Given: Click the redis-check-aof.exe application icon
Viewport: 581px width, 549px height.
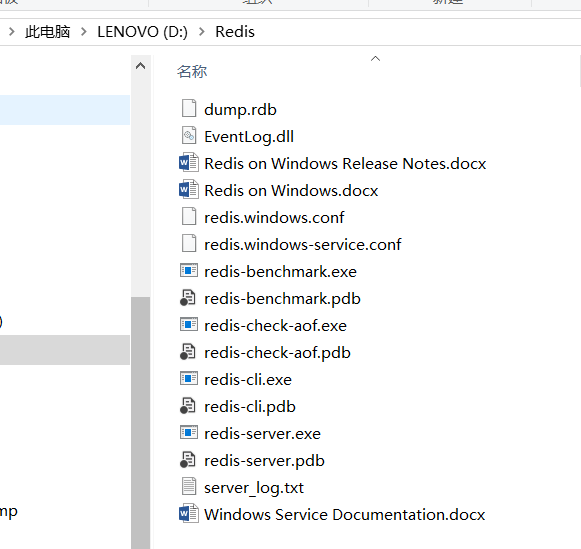Looking at the screenshot, I should [x=189, y=325].
